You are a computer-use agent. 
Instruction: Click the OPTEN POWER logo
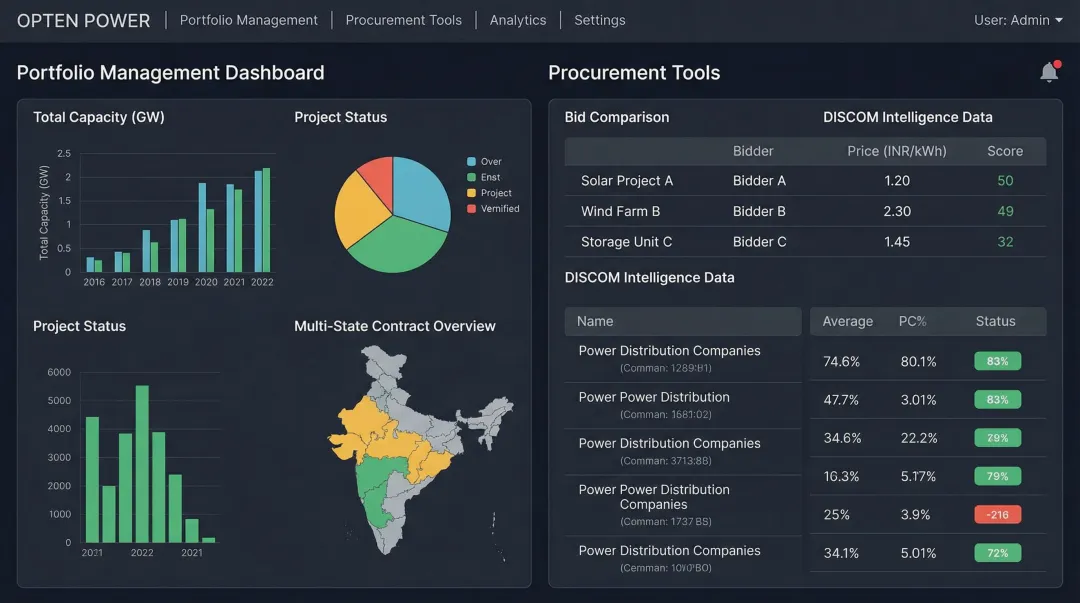(x=84, y=19)
